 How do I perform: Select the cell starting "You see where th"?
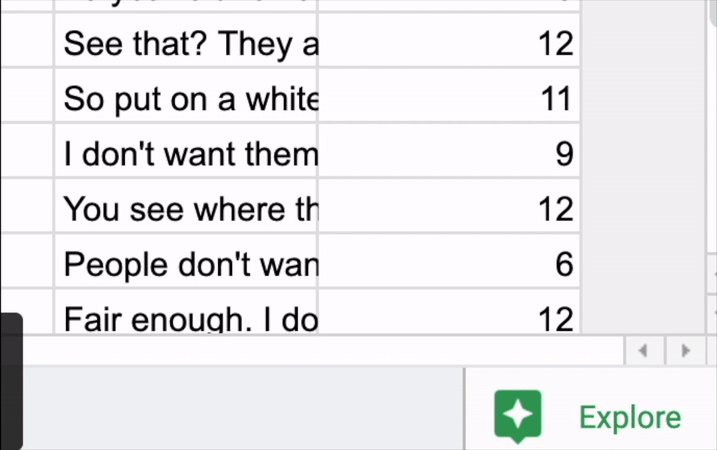click(x=186, y=206)
